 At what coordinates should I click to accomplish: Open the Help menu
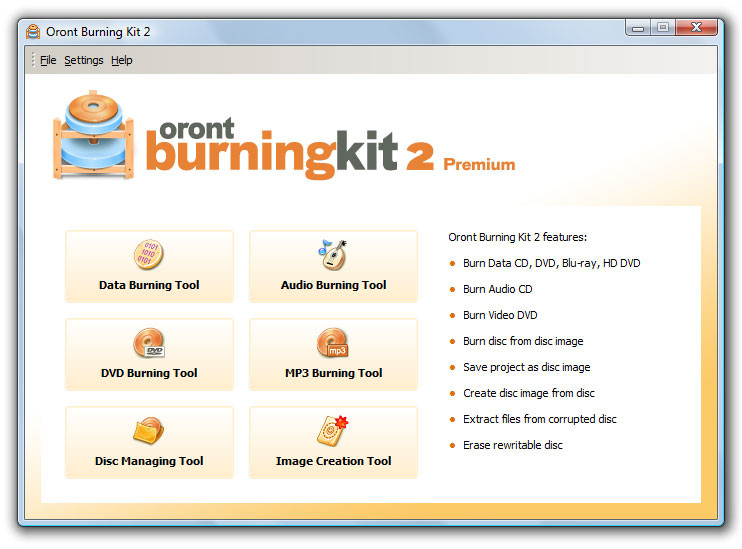click(122, 60)
